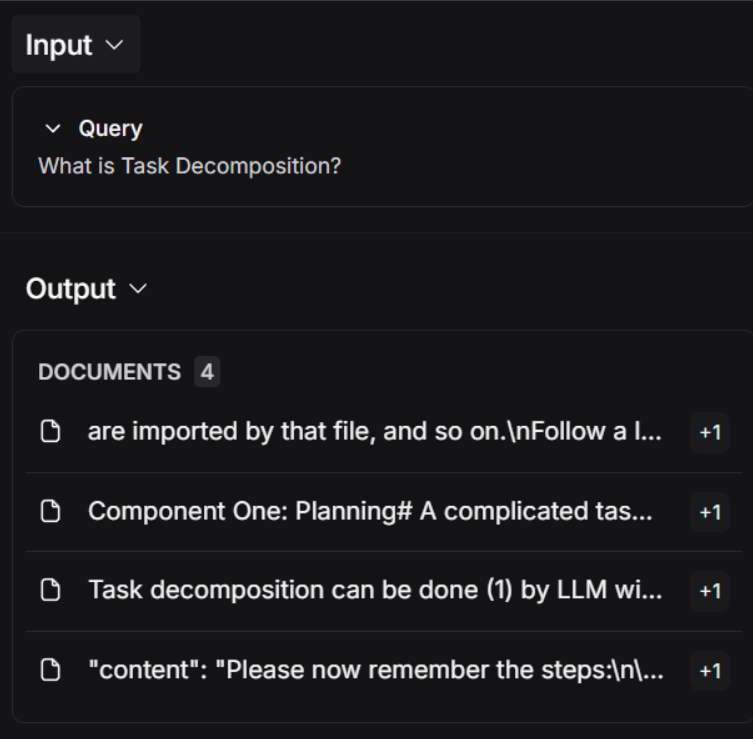Click the Query section label
The image size is (753, 739).
(x=110, y=129)
